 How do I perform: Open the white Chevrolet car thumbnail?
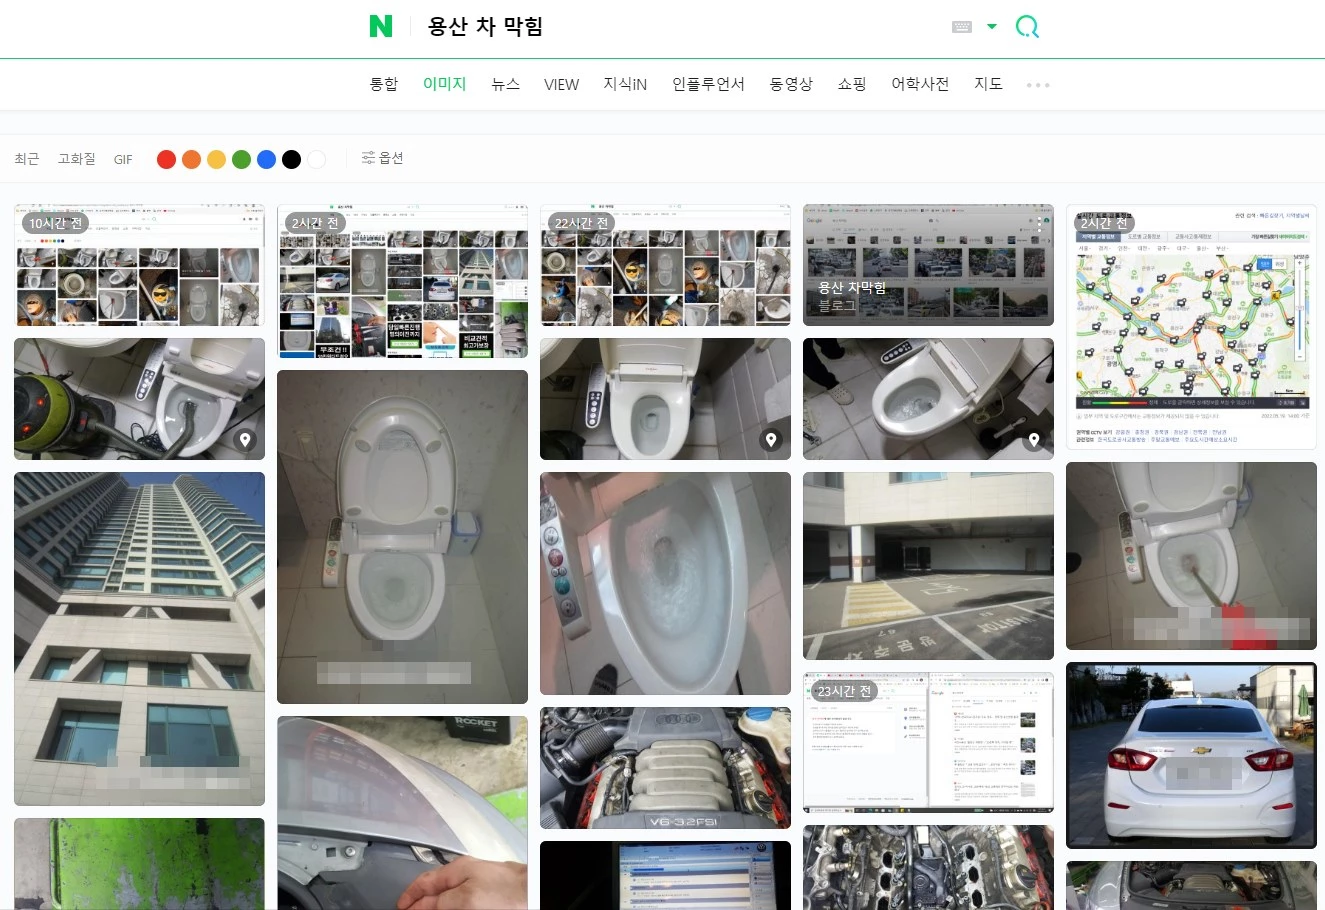click(1190, 755)
